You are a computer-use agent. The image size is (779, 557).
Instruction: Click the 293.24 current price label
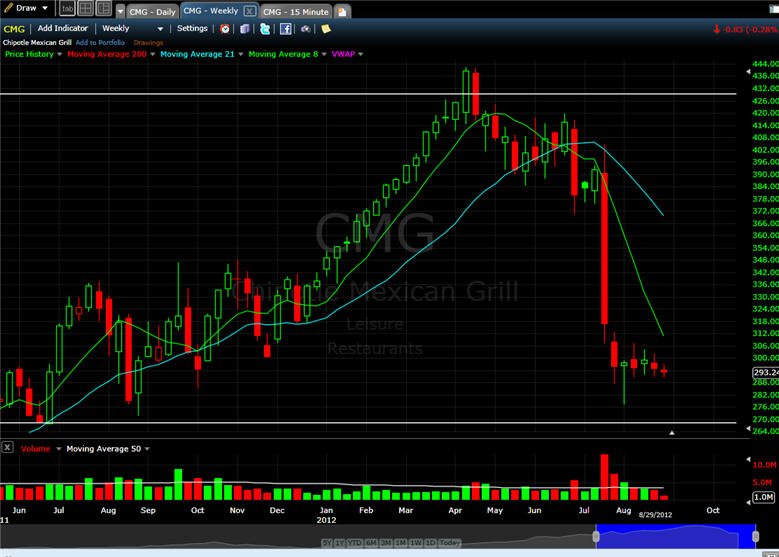point(766,373)
